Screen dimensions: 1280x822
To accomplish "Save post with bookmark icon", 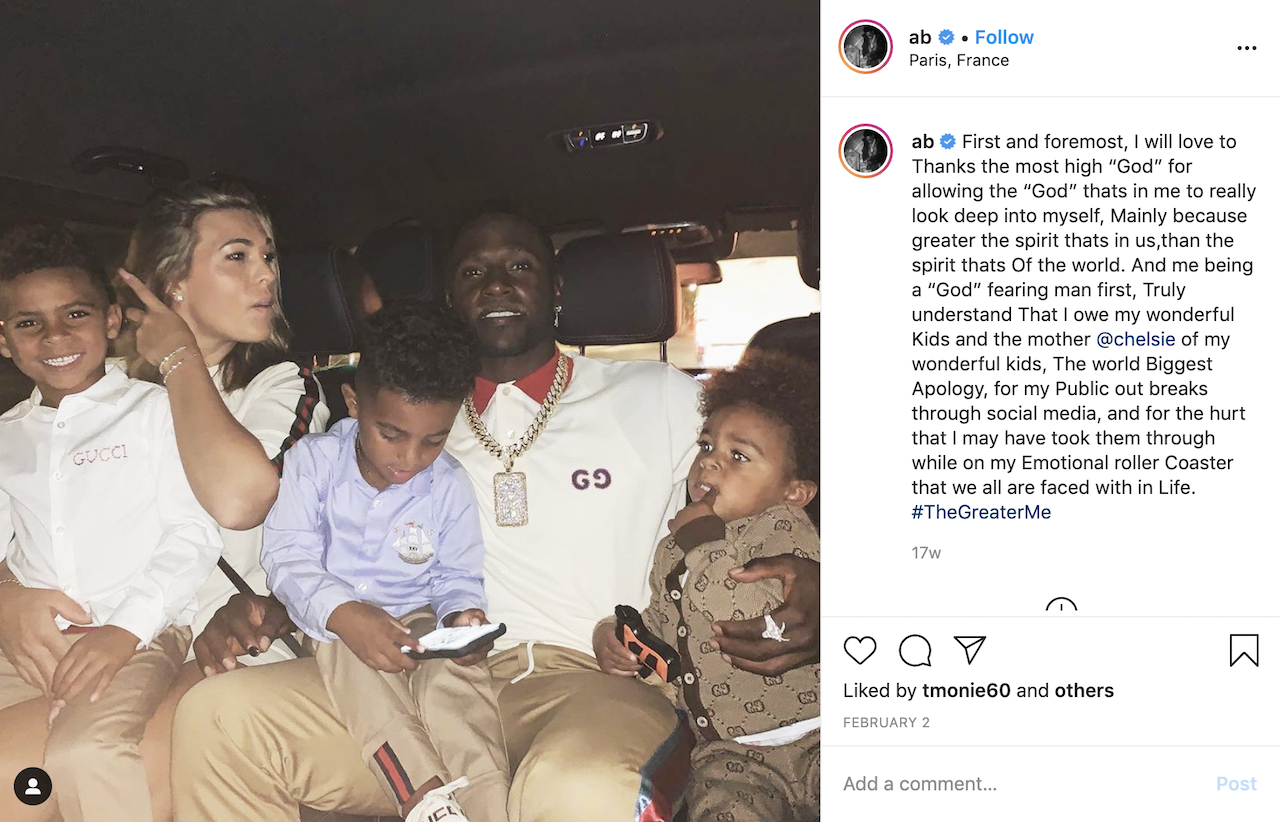I will (x=1244, y=651).
